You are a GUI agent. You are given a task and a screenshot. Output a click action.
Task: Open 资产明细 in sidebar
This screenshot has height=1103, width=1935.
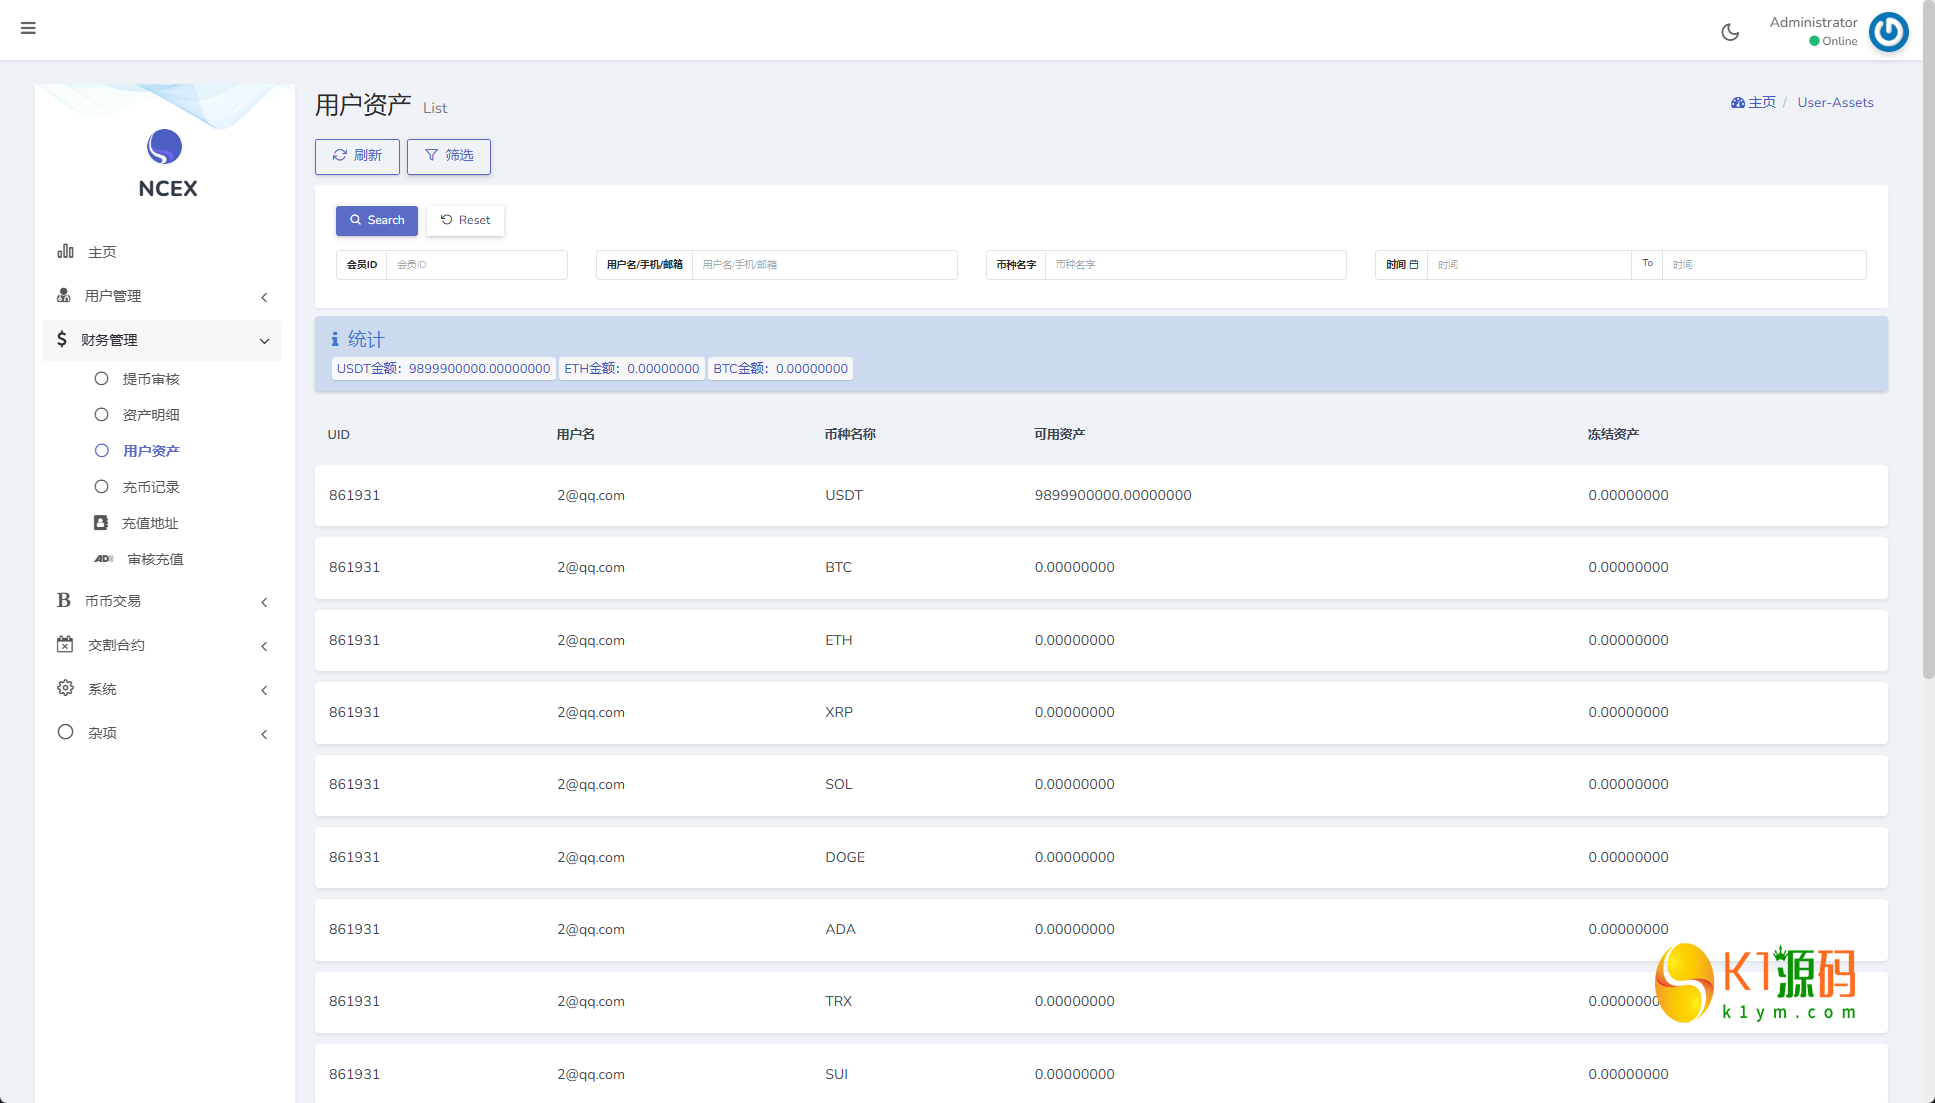pos(151,415)
